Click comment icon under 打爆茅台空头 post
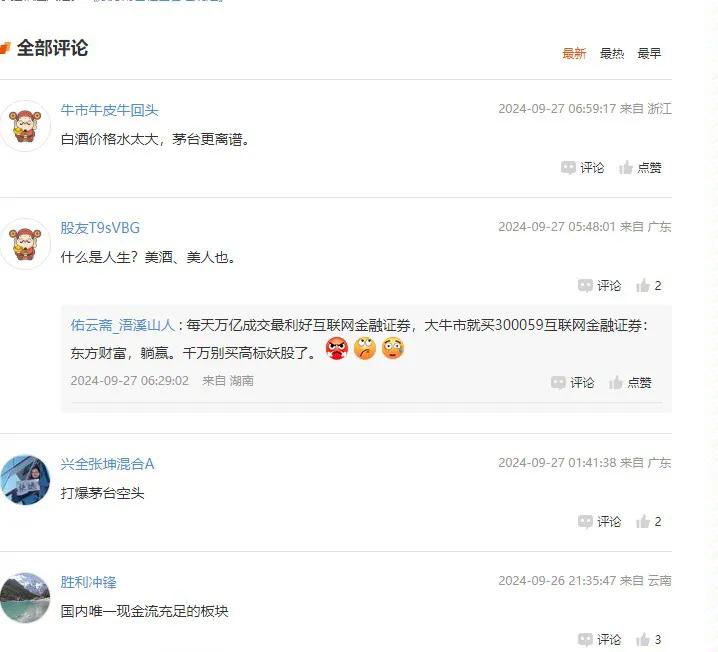718x652 pixels. [x=585, y=522]
